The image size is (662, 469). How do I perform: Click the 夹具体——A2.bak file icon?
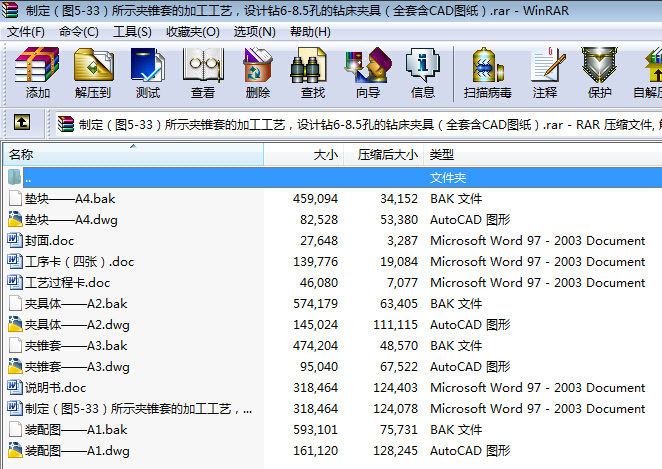15,303
